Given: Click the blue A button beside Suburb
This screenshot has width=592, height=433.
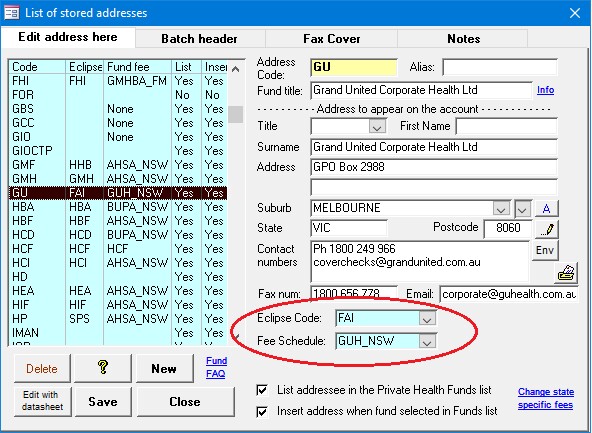Looking at the screenshot, I should (x=546, y=208).
